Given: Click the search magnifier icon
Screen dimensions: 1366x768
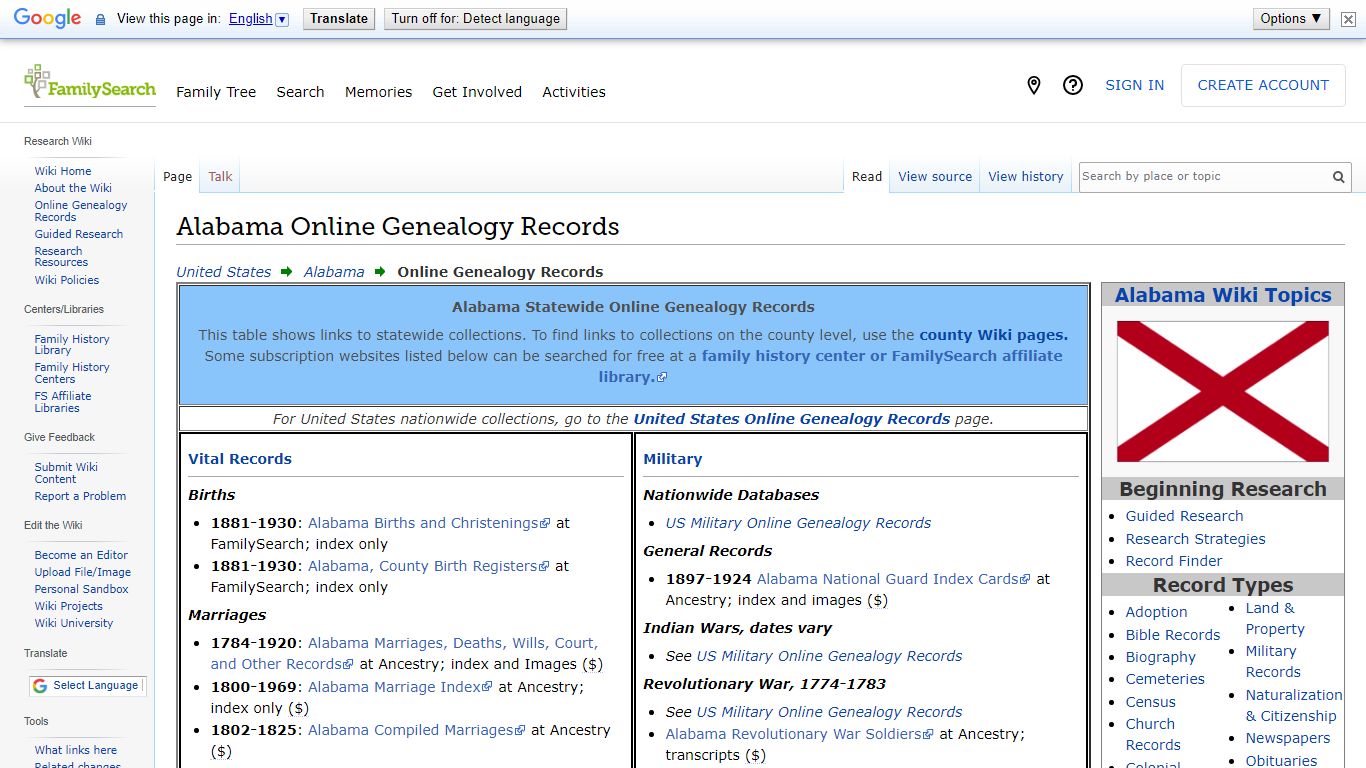Looking at the screenshot, I should coord(1338,177).
